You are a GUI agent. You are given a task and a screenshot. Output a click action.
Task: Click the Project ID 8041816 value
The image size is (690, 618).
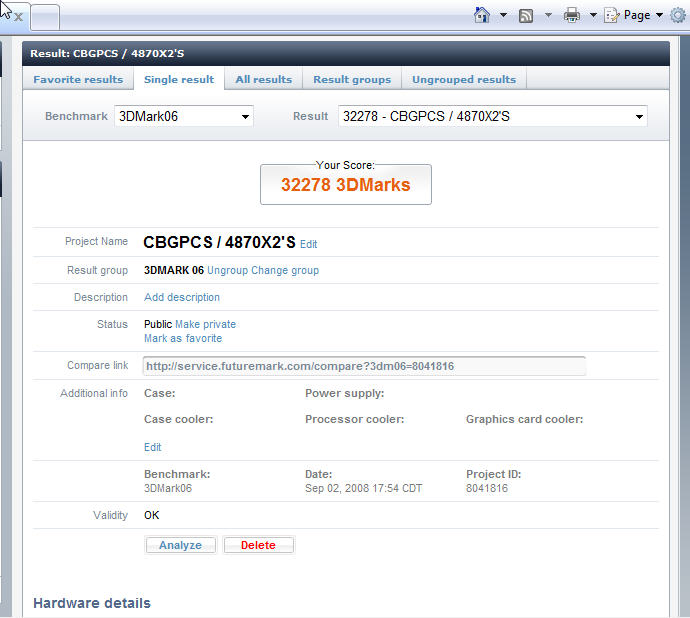point(487,488)
